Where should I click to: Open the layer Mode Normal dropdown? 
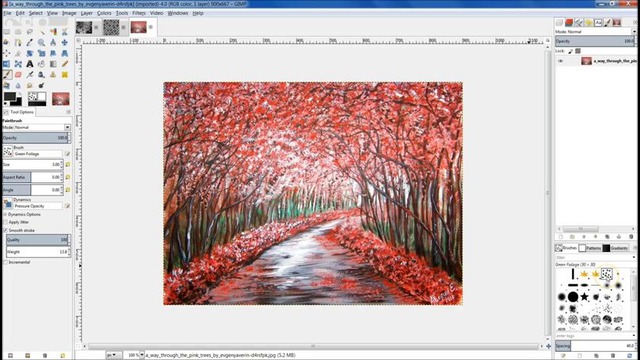coord(634,31)
